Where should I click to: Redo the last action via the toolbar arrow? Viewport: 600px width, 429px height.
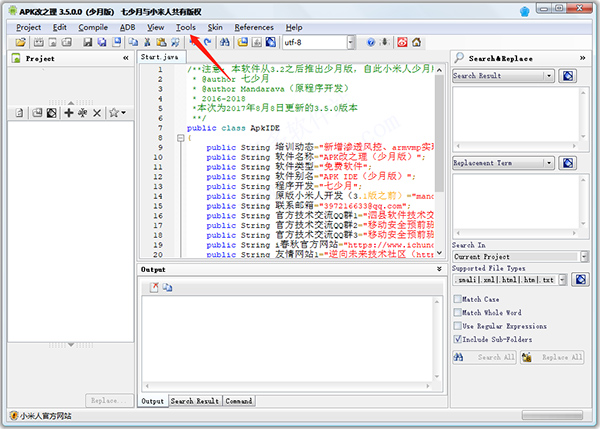pyautogui.click(x=207, y=42)
